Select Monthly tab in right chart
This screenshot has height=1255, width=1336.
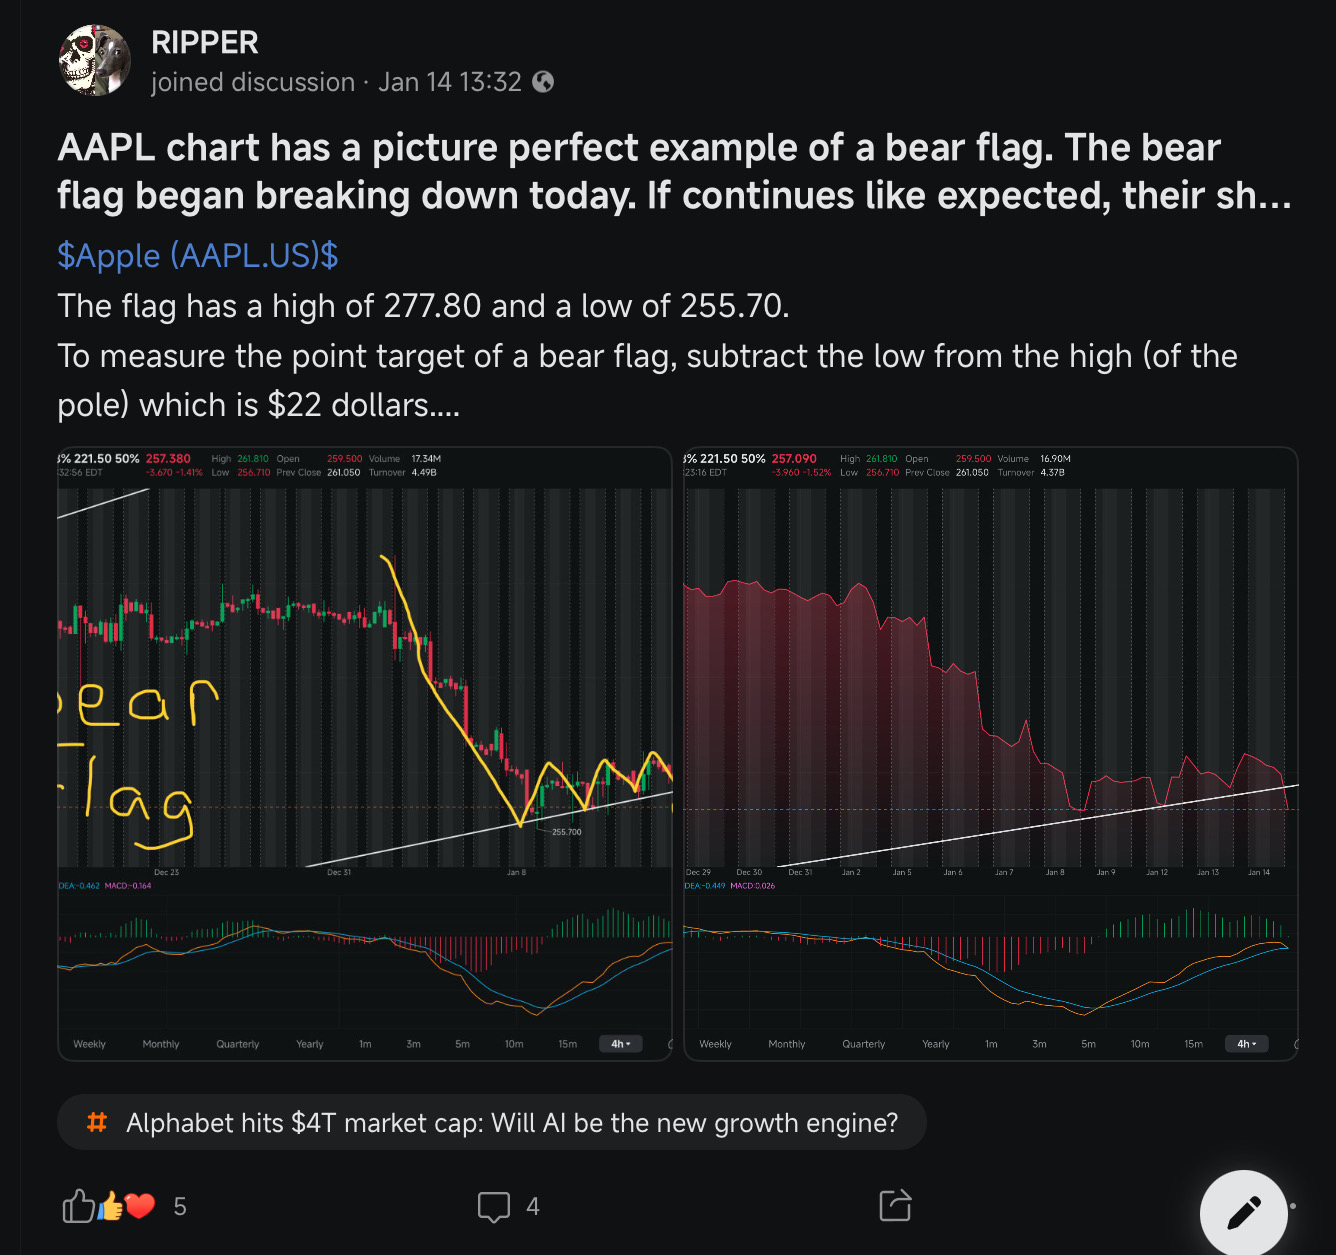(787, 1044)
